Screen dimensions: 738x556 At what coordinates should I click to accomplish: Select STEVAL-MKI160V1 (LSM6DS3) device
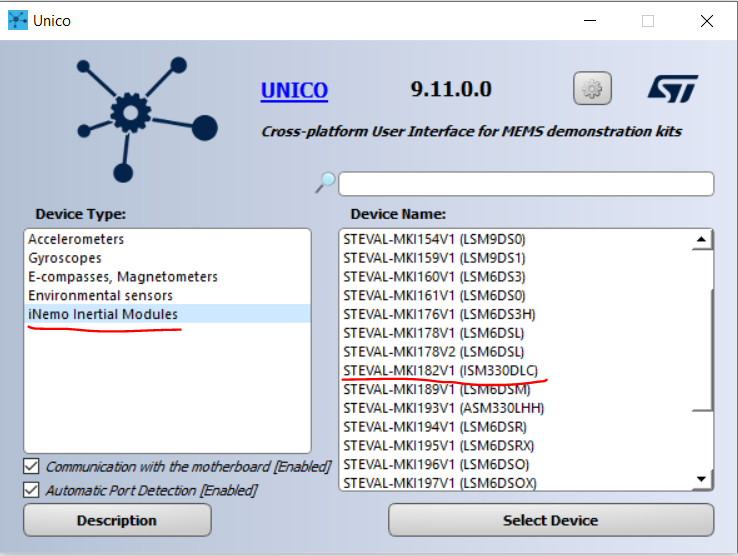pyautogui.click(x=515, y=277)
